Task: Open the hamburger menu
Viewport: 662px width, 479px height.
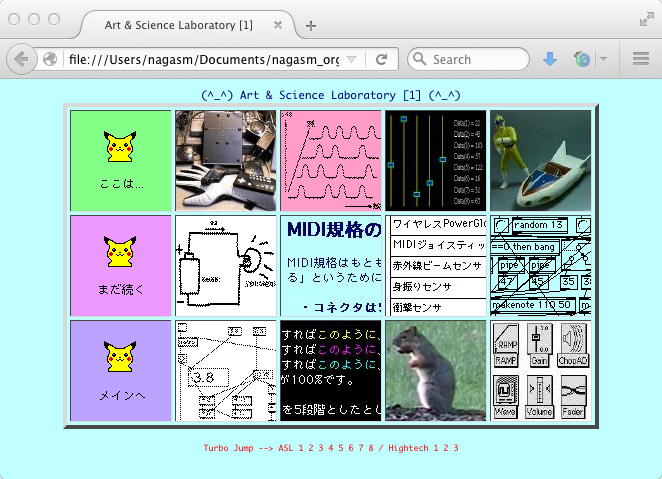Action: [x=640, y=59]
